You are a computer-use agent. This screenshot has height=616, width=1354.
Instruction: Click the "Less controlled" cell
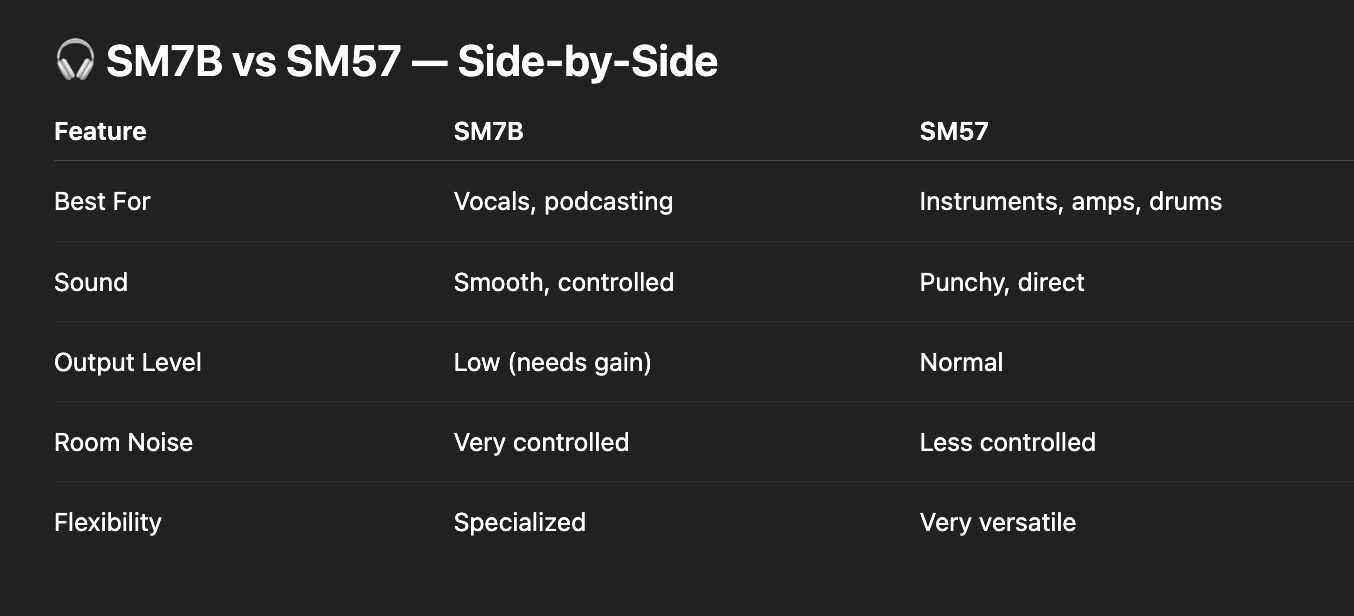coord(1007,442)
